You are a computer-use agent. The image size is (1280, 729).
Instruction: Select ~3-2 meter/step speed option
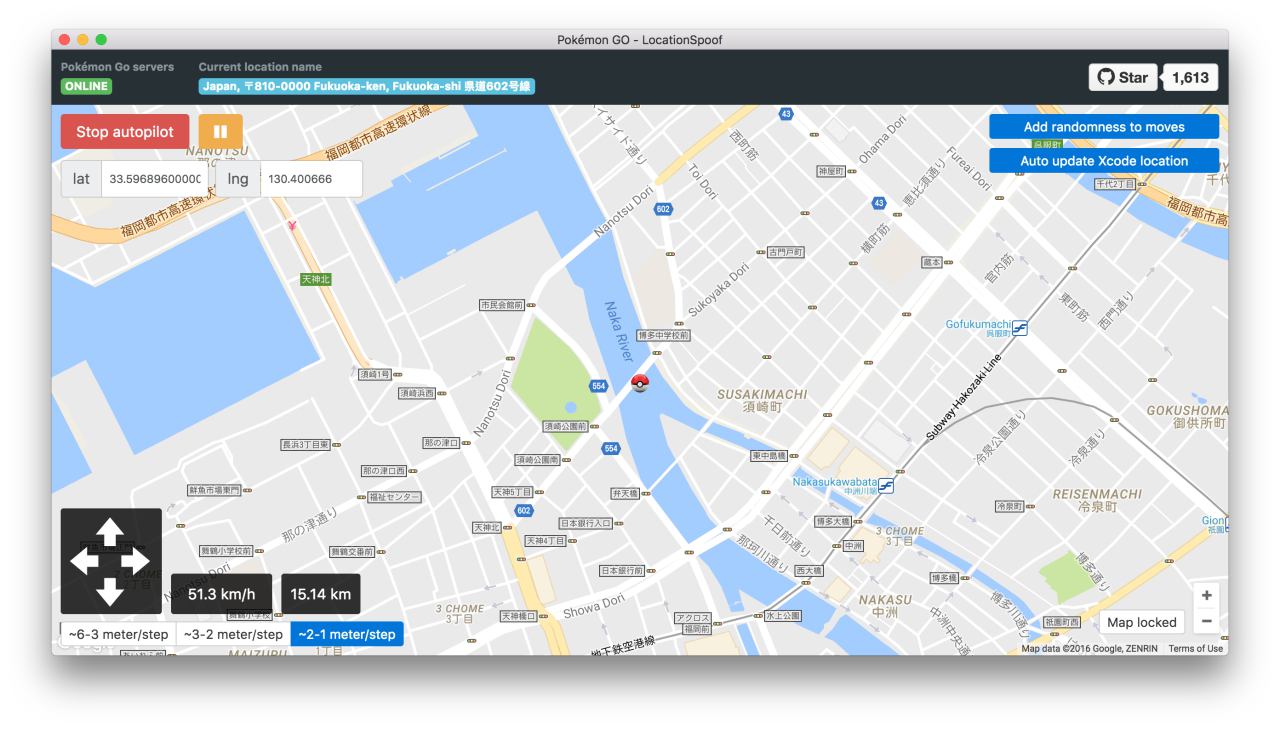point(233,634)
